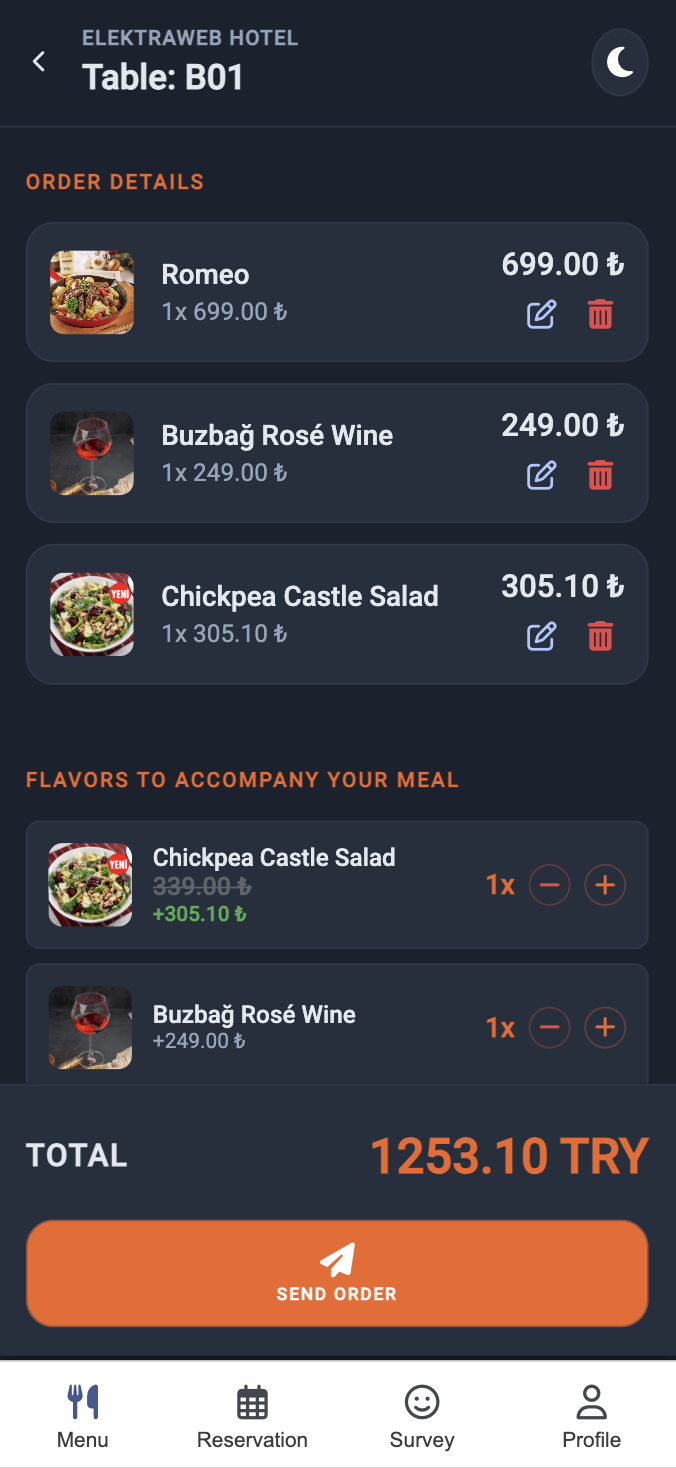Increase Chickpea Castle Salad accompaniment quantity
Screen dimensions: 676x1468
click(x=605, y=885)
